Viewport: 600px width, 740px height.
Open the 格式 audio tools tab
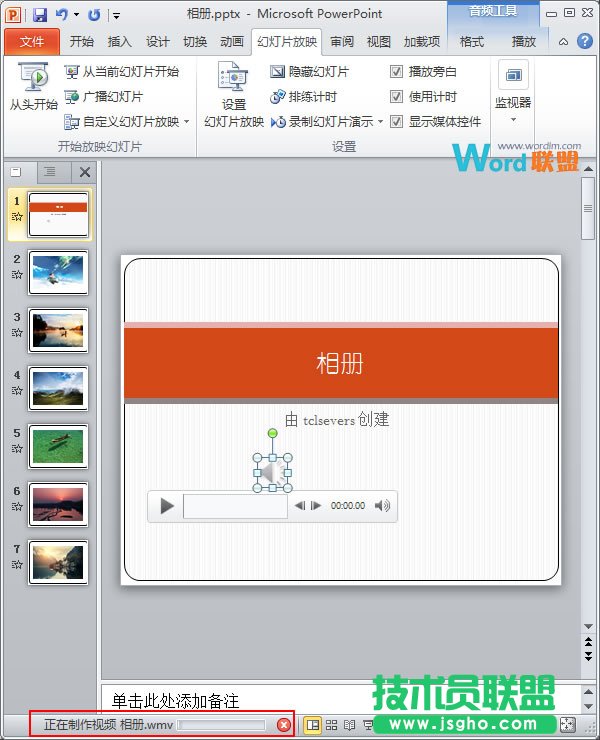coord(472,42)
